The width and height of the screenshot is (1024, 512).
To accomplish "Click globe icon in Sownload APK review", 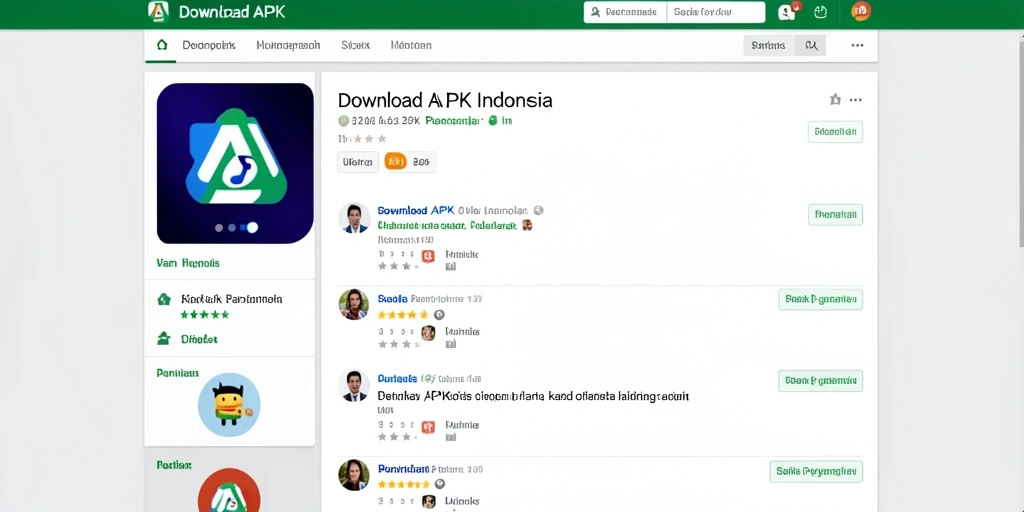I will coord(538,210).
